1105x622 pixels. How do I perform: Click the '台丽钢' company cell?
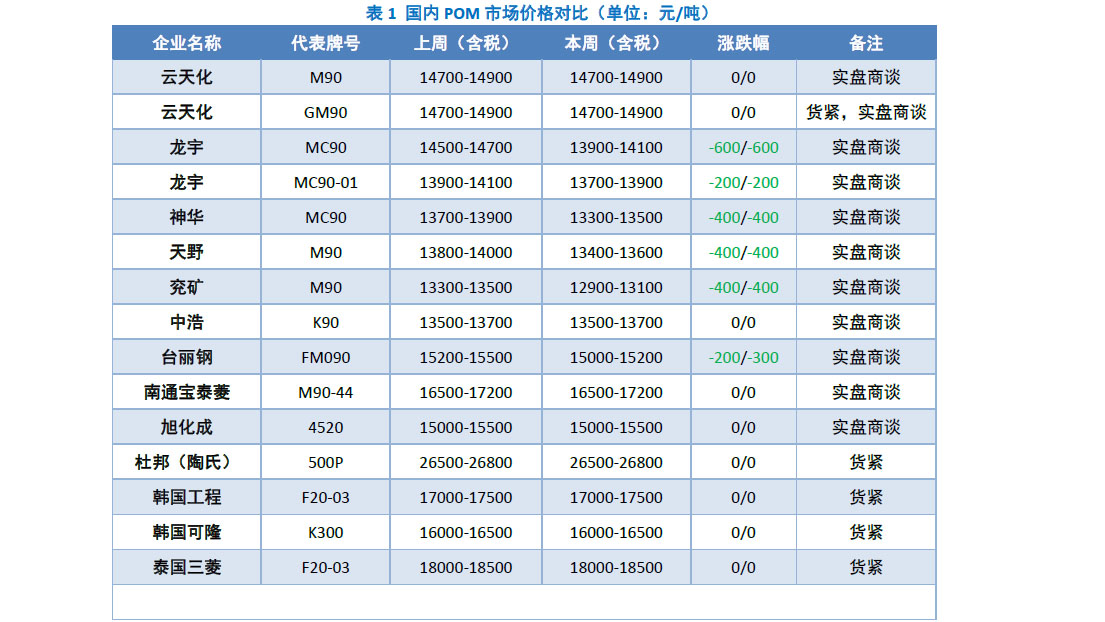[187, 357]
